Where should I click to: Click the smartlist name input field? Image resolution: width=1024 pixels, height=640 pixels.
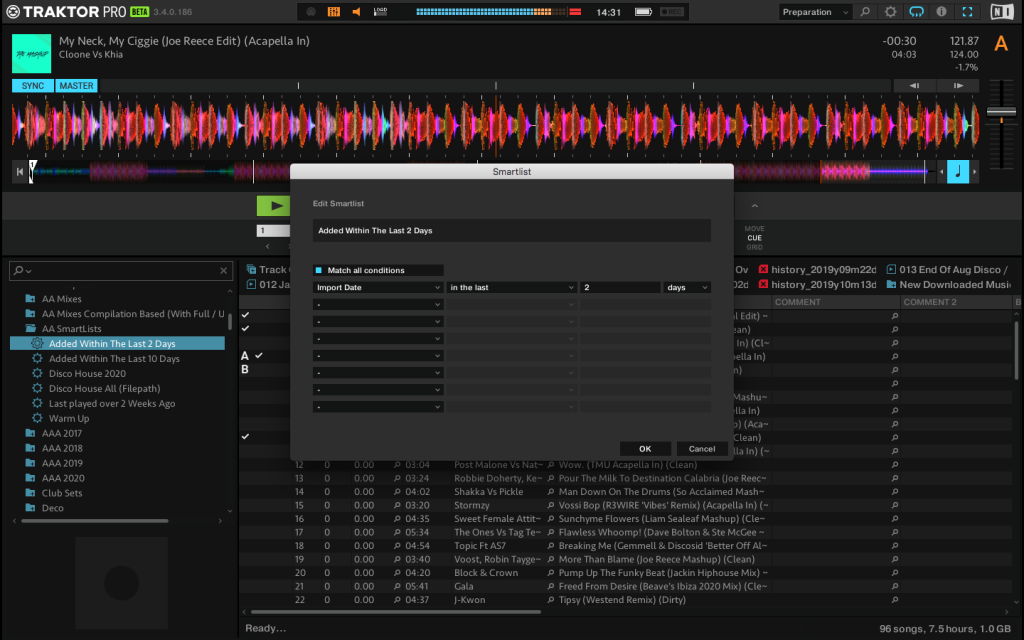tap(511, 231)
